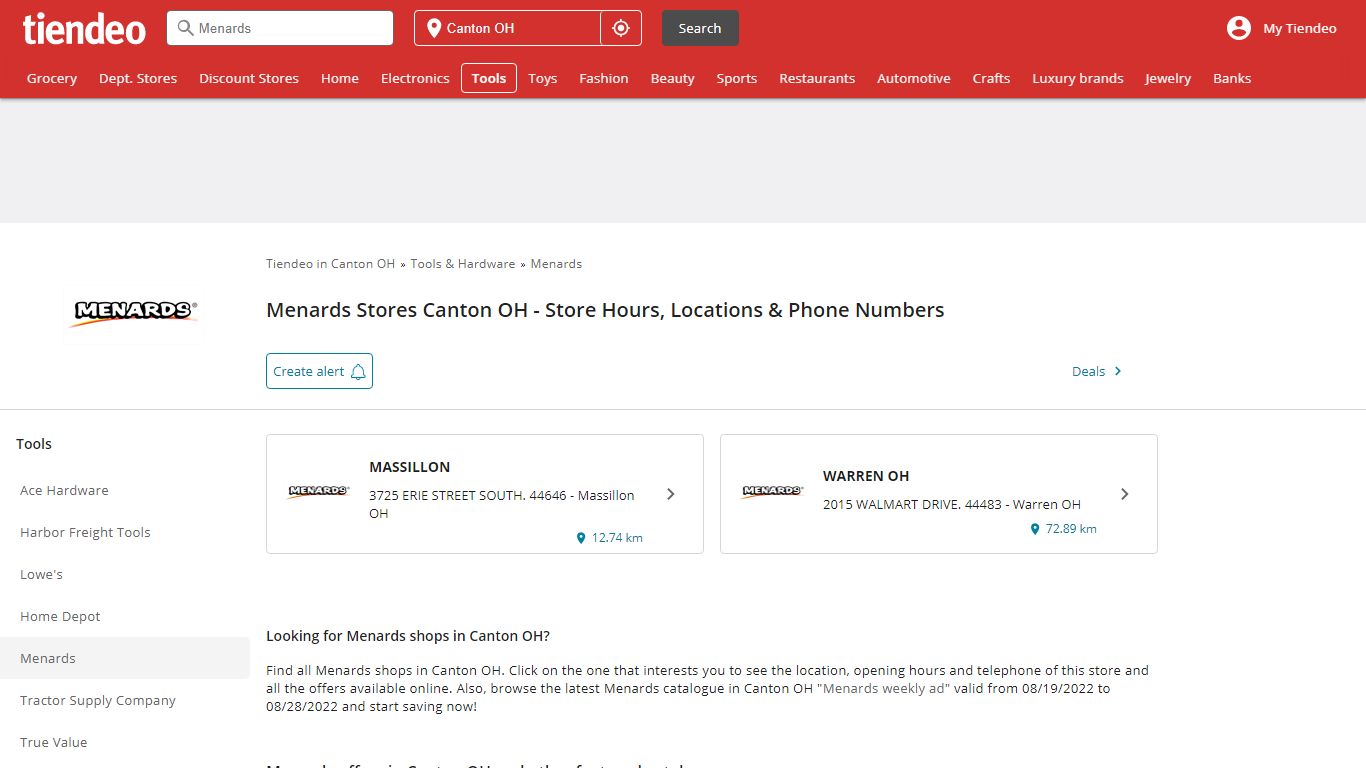Click the My Tiendeo user avatar icon
The height and width of the screenshot is (768, 1366).
tap(1239, 28)
